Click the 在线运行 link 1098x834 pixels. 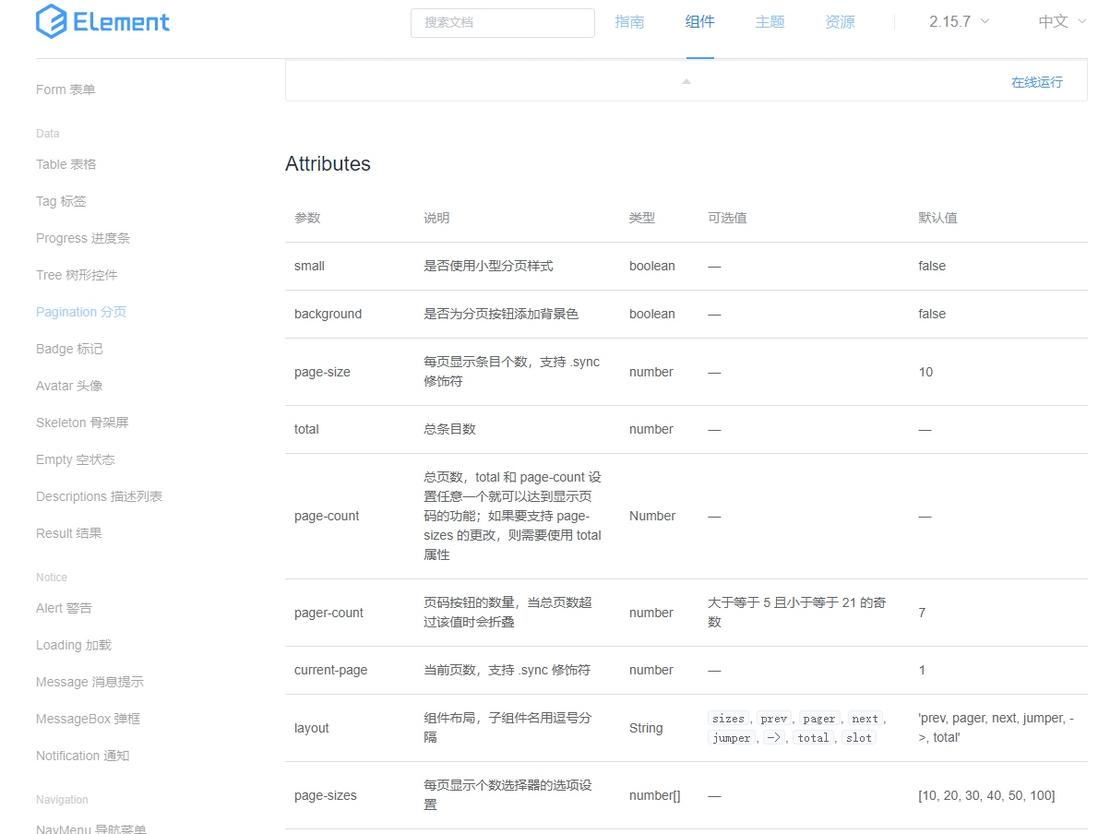point(1036,82)
